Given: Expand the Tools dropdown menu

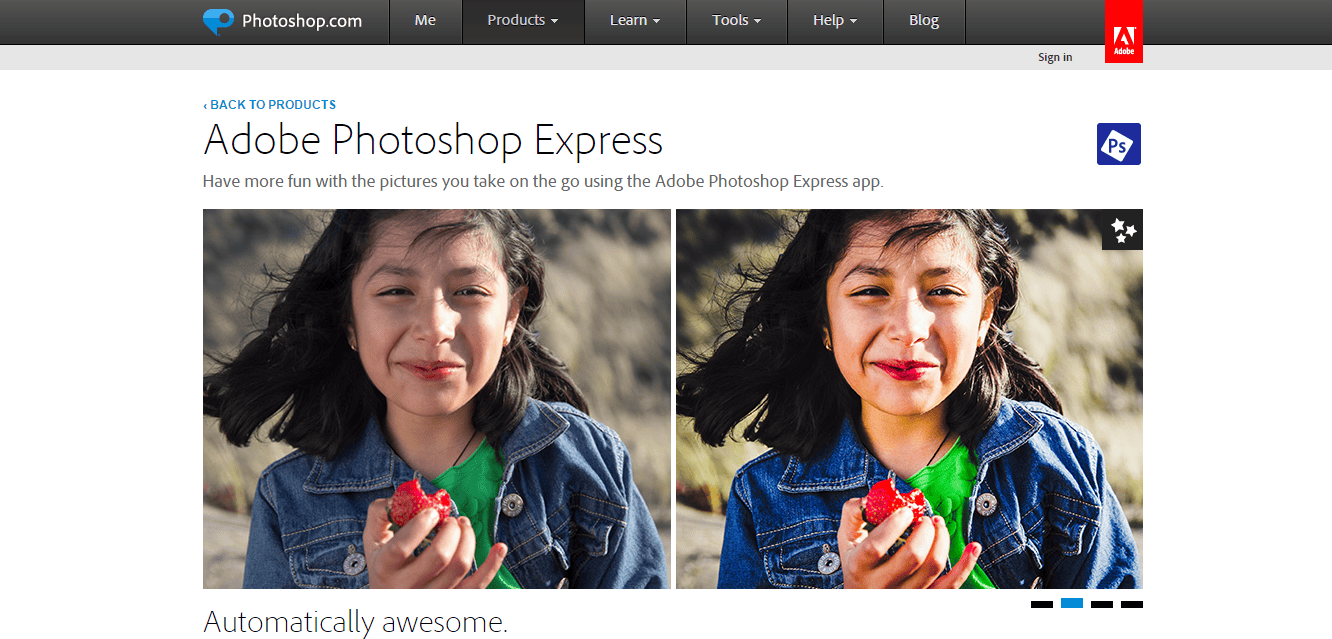Looking at the screenshot, I should pyautogui.click(x=737, y=21).
